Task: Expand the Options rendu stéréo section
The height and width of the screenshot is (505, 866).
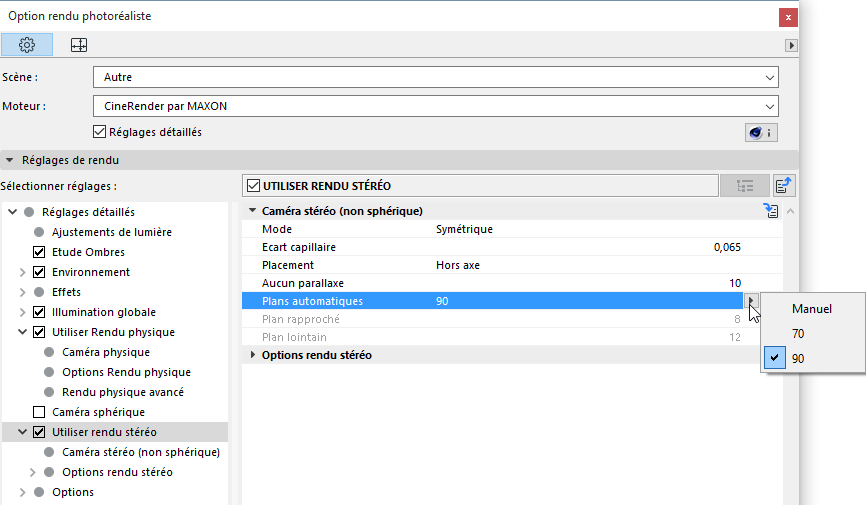Action: pos(252,355)
